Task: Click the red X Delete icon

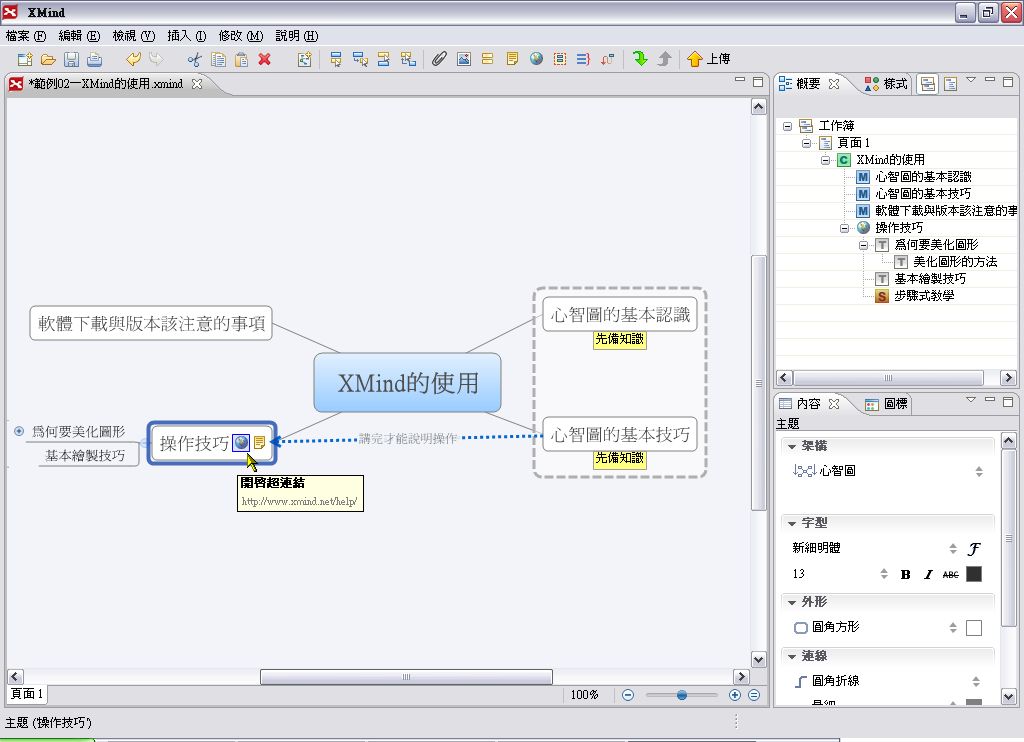Action: (264, 59)
